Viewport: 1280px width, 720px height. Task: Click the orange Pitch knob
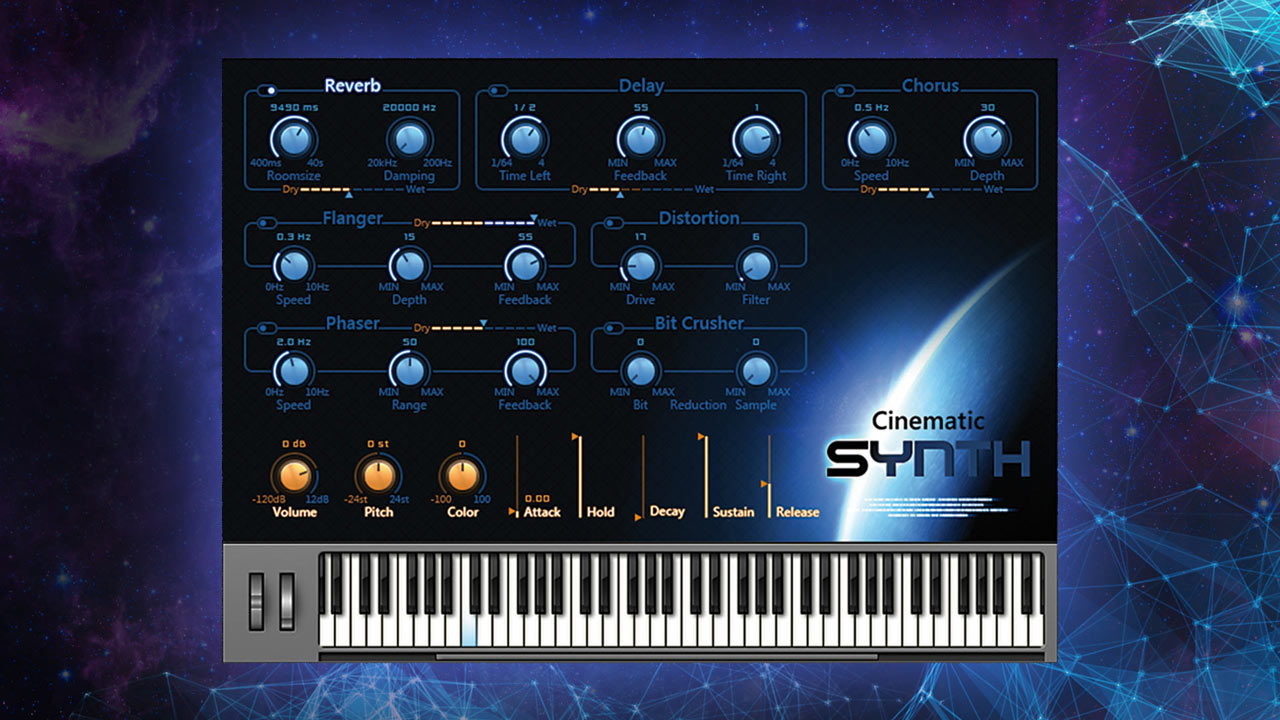click(x=378, y=475)
